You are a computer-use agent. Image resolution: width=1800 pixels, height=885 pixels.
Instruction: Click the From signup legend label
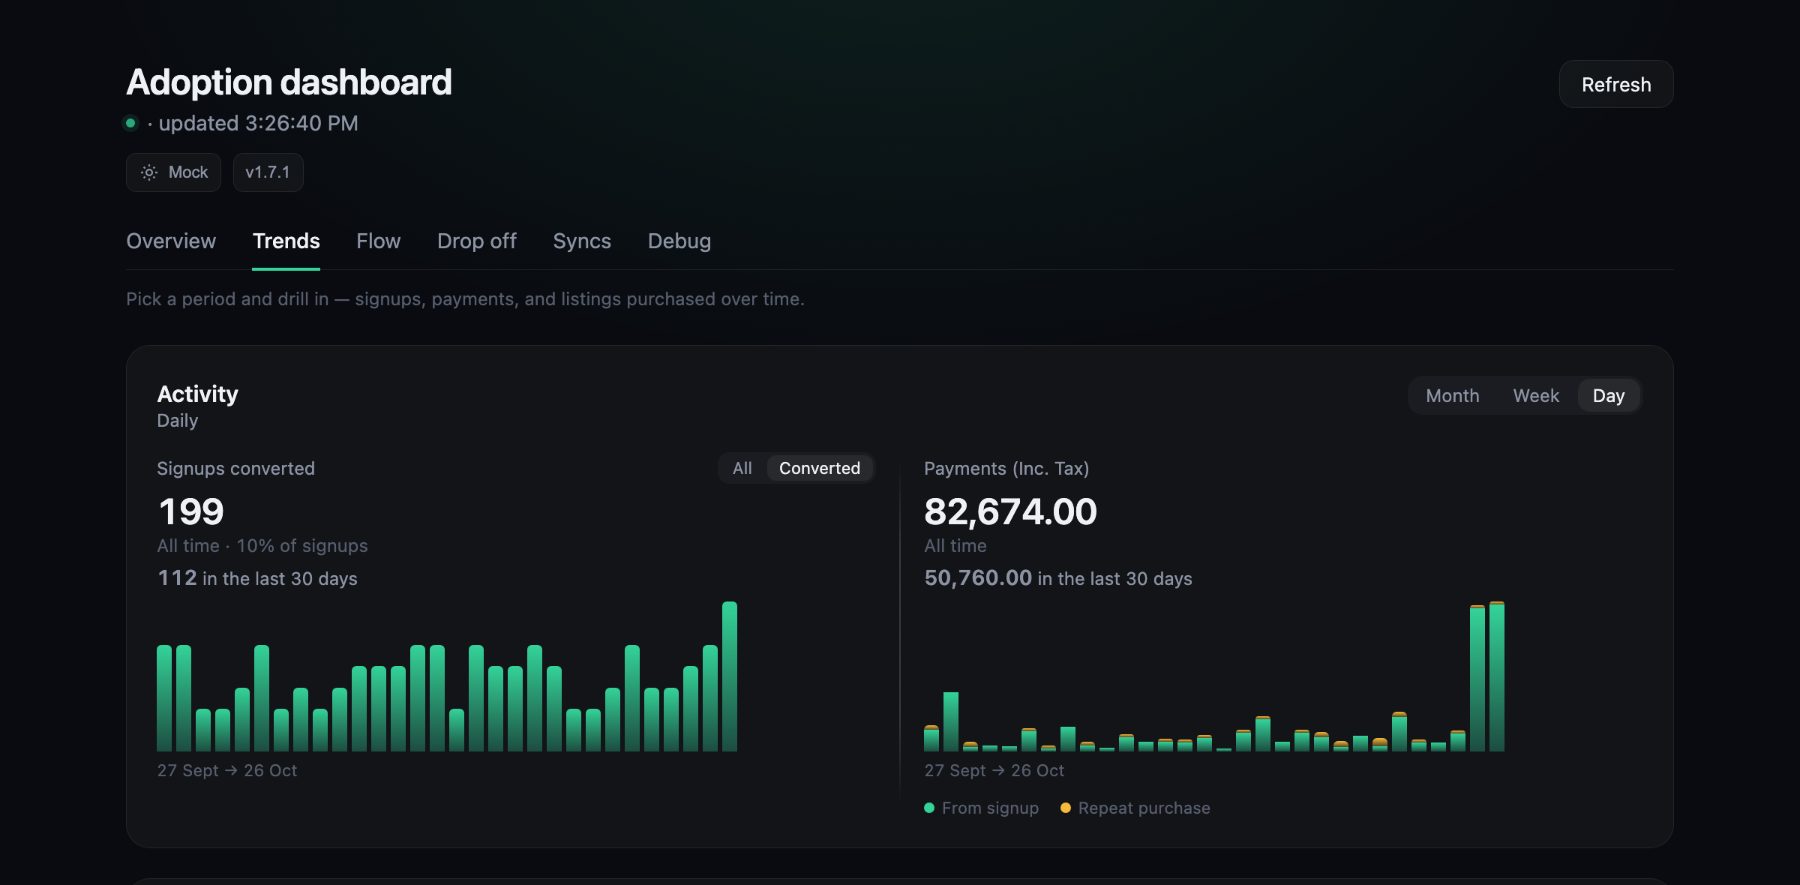990,808
